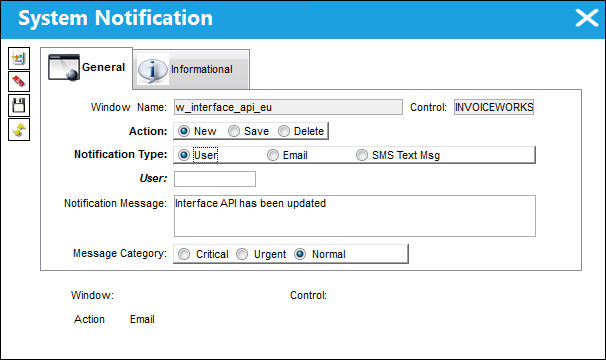The image size is (606, 360).
Task: Click the Notification Message: label
Action: [x=115, y=203]
